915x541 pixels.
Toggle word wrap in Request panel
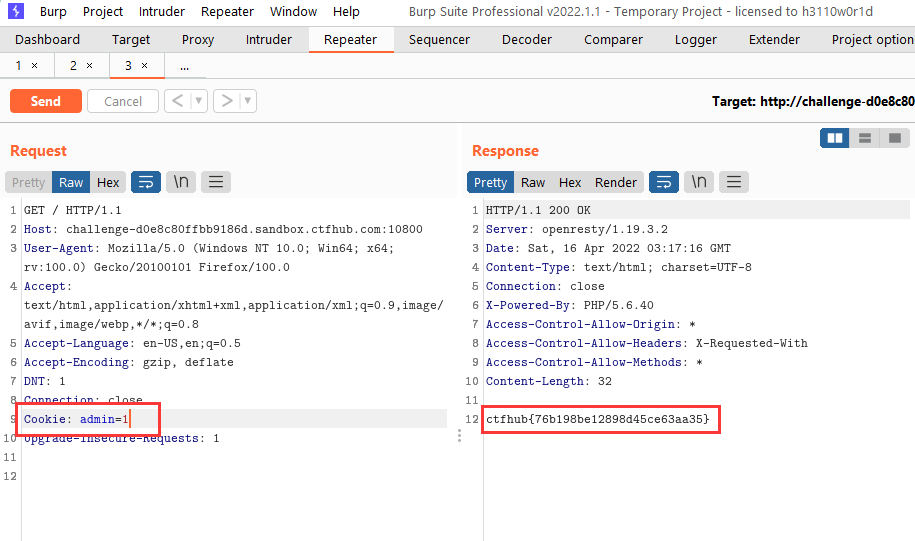click(146, 182)
